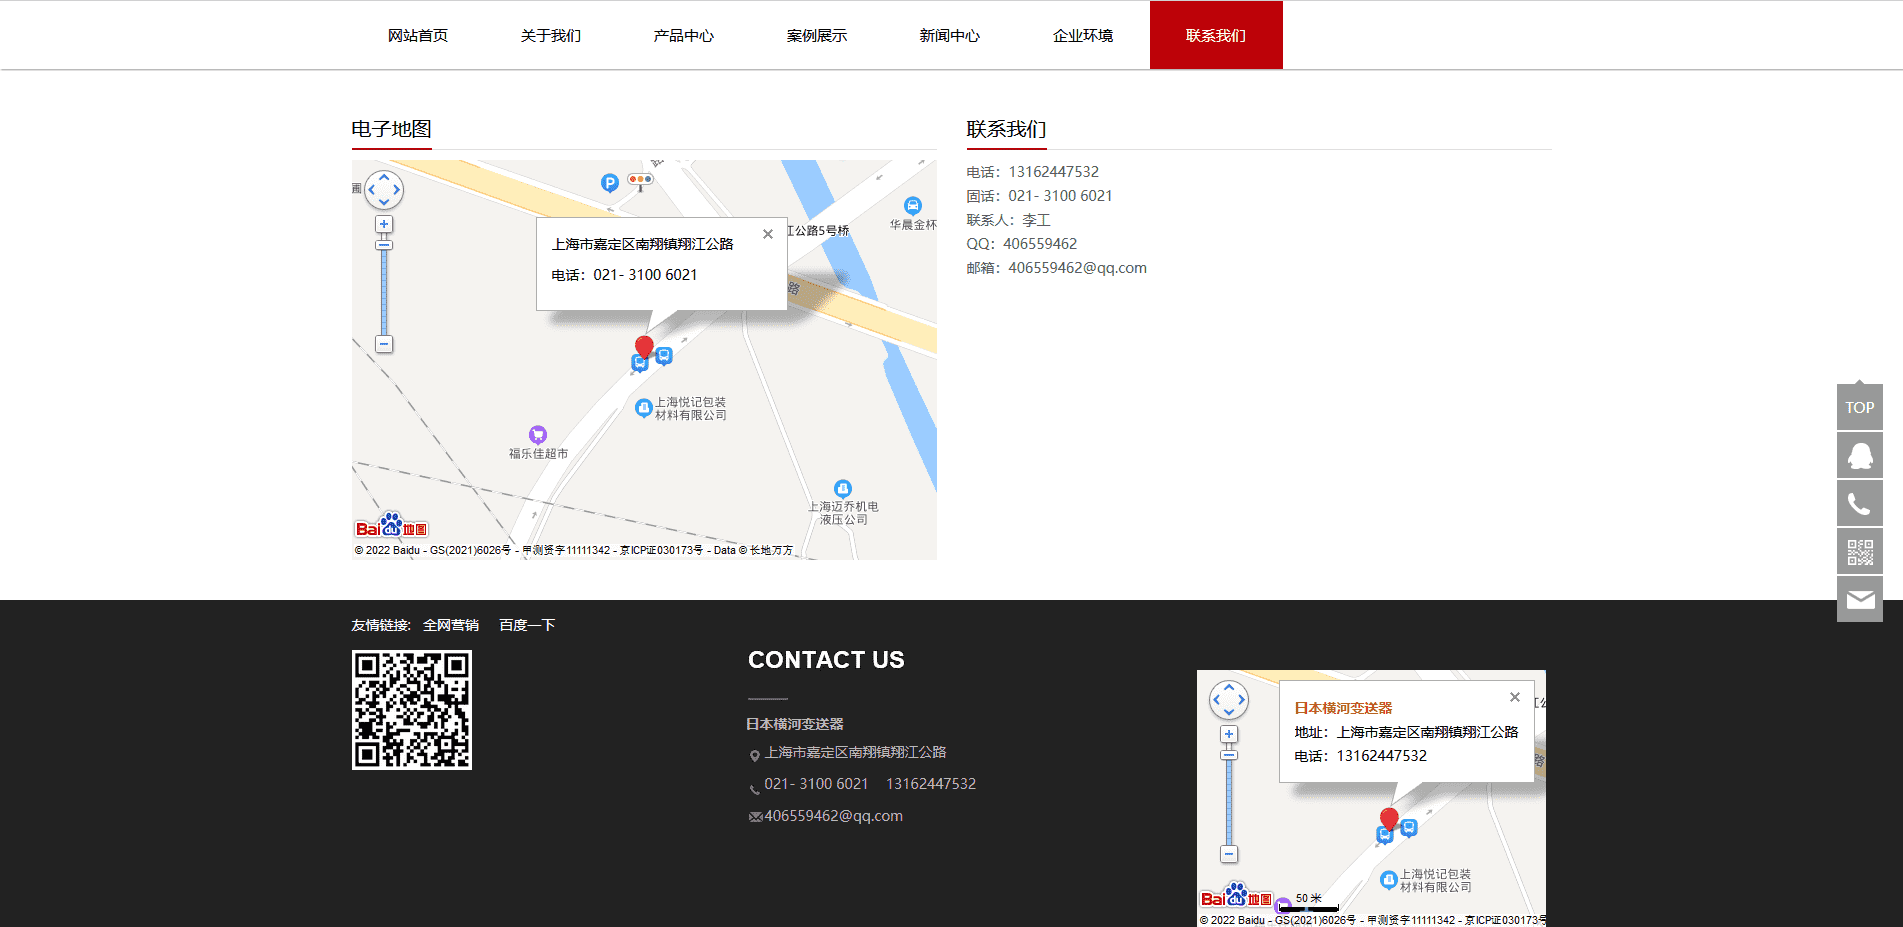
Task: Open the QR code icon in side toolbar
Action: [1859, 552]
